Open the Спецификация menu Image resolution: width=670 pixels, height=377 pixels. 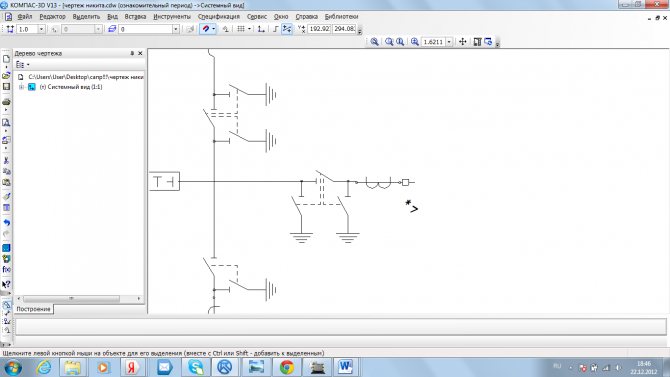[x=218, y=16]
